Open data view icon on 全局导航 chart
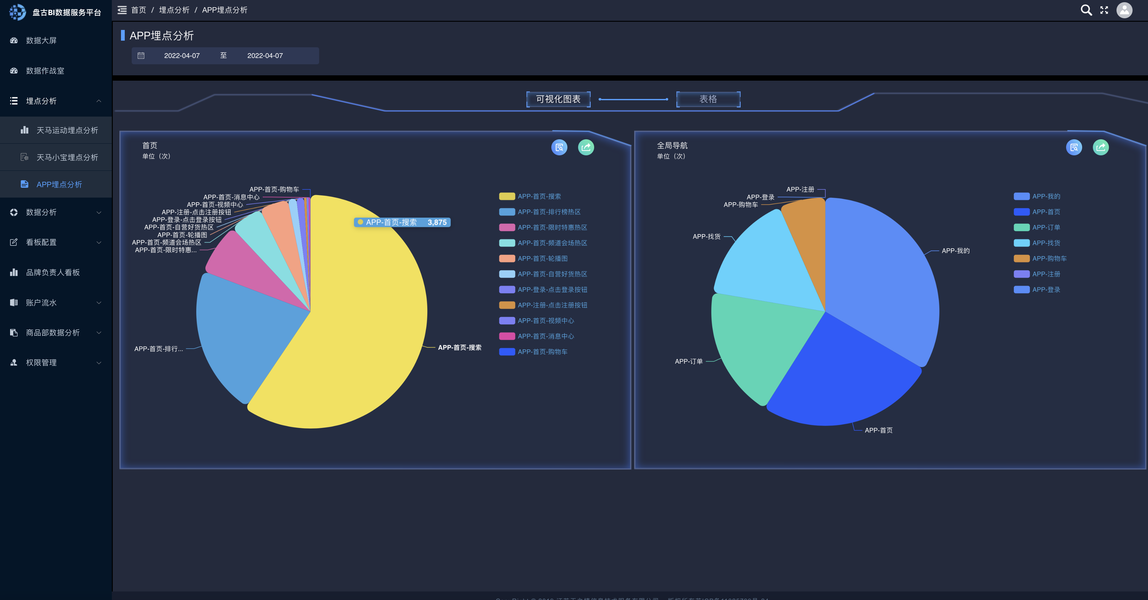This screenshot has width=1148, height=600. (1074, 147)
